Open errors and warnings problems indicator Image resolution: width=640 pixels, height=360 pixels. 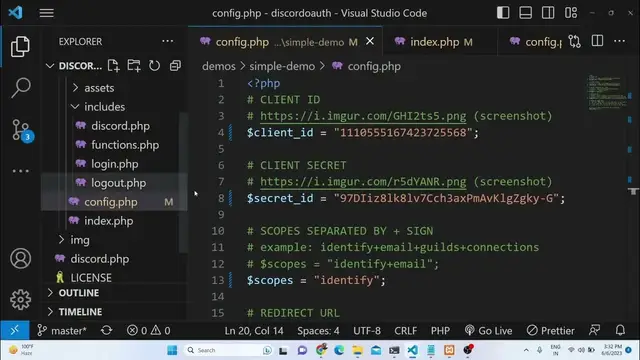[x=149, y=330]
